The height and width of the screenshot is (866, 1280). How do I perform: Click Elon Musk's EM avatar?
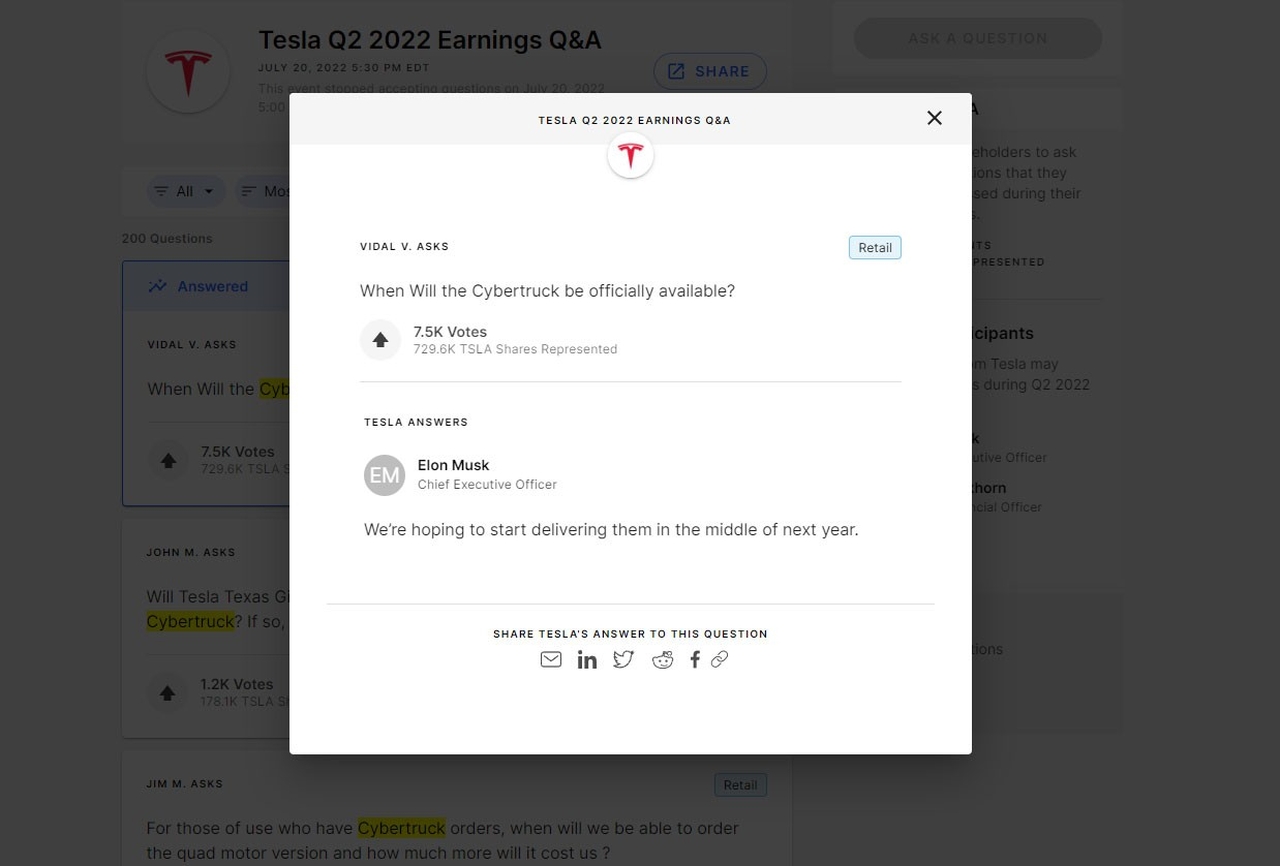(x=384, y=475)
